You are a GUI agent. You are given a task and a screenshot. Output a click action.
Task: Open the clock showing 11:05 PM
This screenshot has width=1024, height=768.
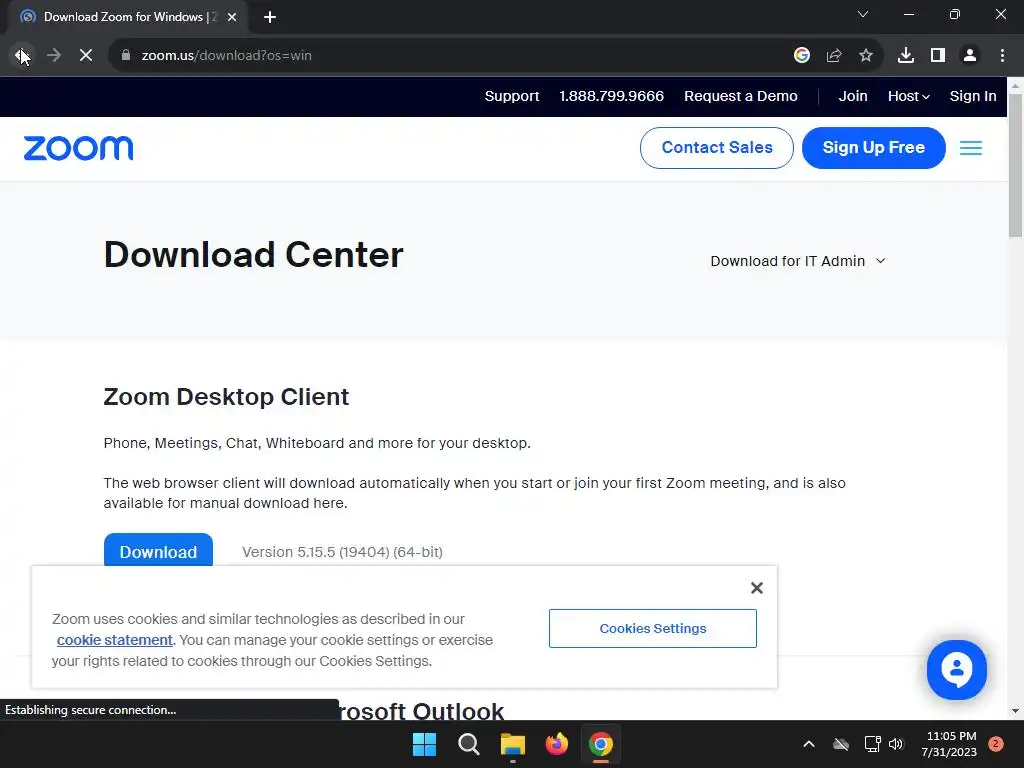[x=949, y=744]
